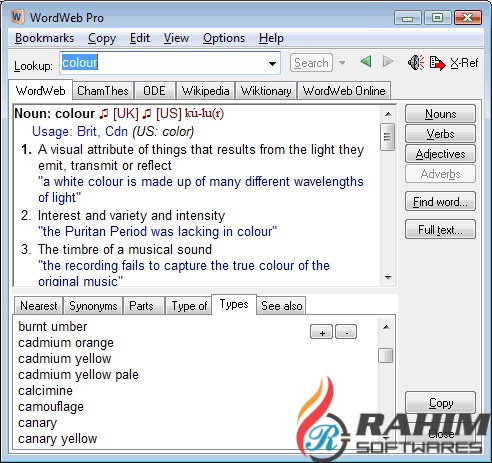Expand the Lookup word history dropdown
This screenshot has width=492, height=463.
point(272,63)
